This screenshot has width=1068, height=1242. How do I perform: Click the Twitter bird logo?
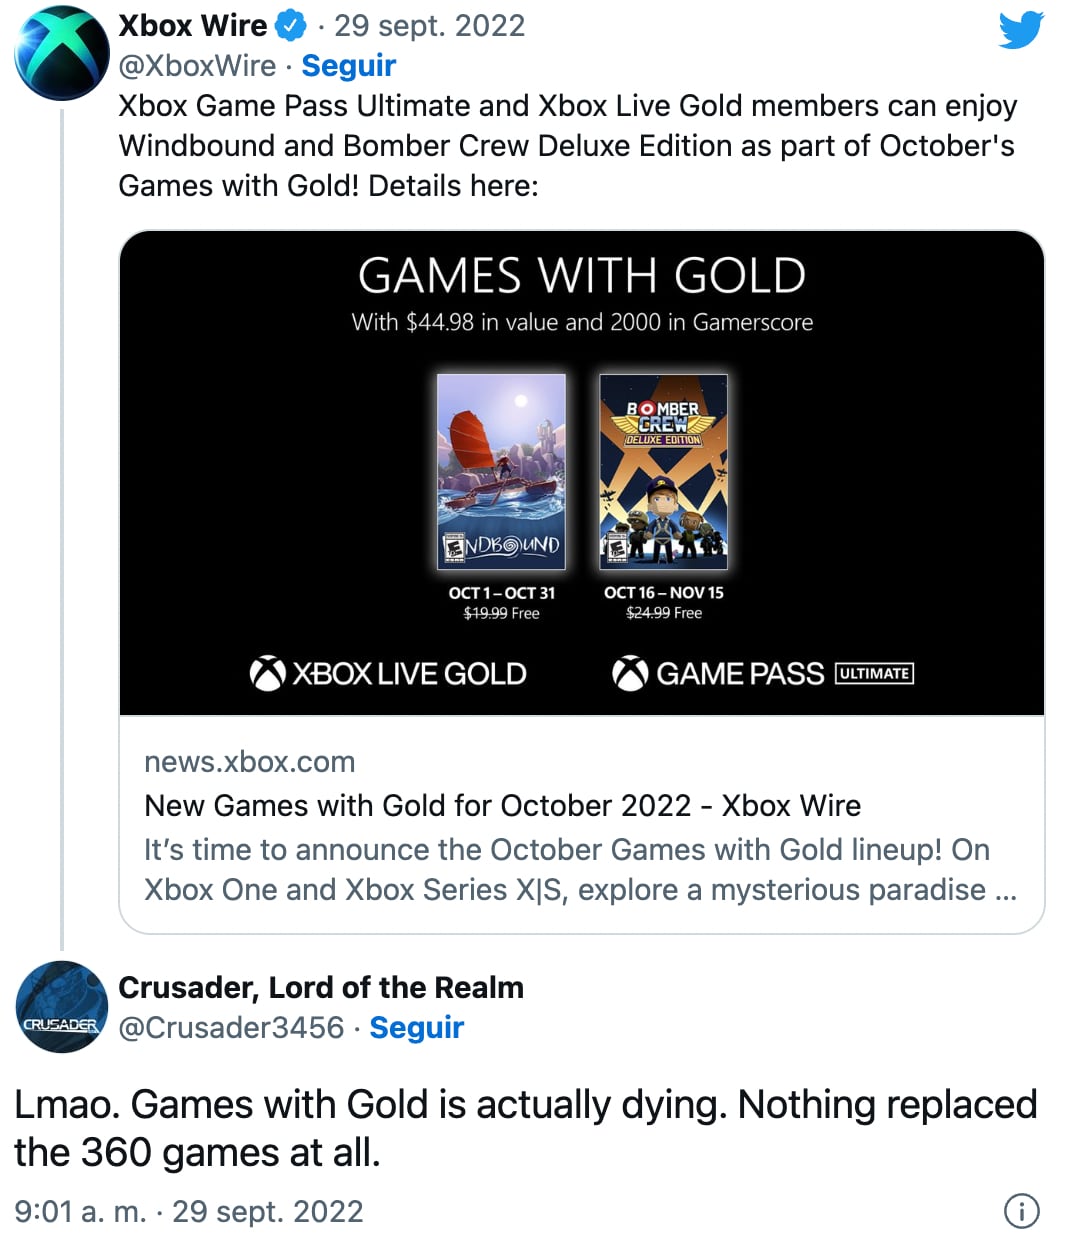[x=1020, y=29]
